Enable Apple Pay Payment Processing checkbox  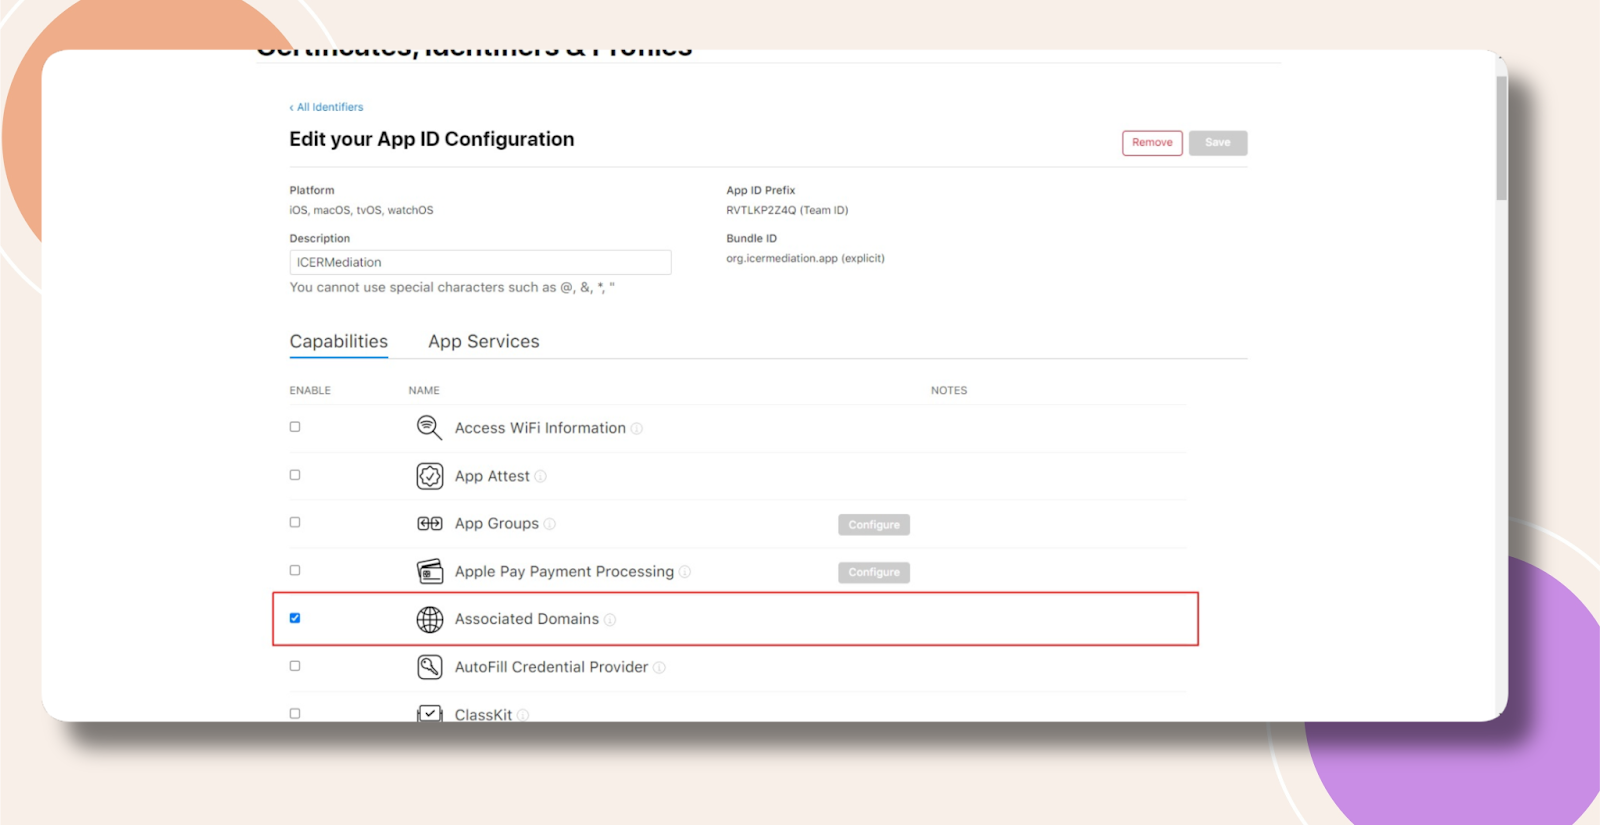(x=295, y=570)
